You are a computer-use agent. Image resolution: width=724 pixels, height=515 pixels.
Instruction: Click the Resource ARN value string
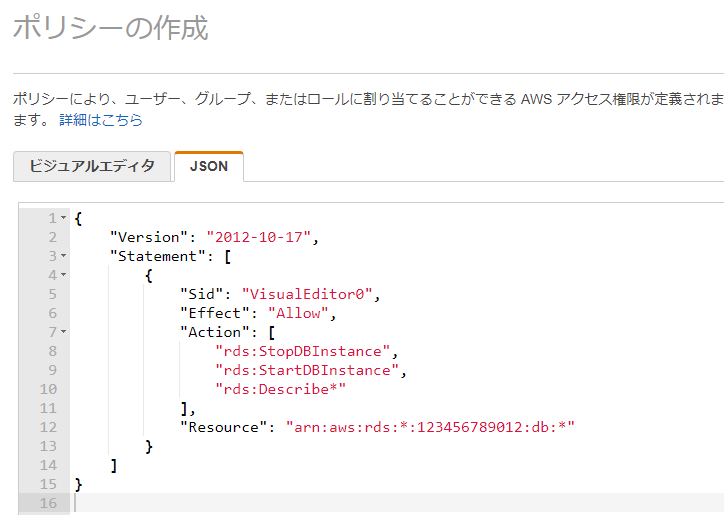coord(430,427)
